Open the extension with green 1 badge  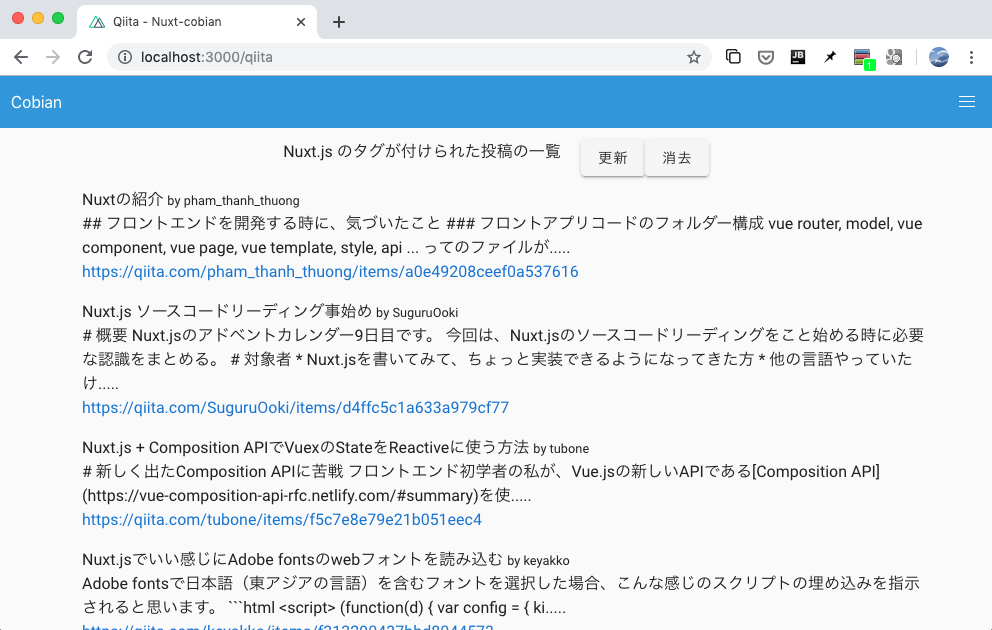coord(864,58)
